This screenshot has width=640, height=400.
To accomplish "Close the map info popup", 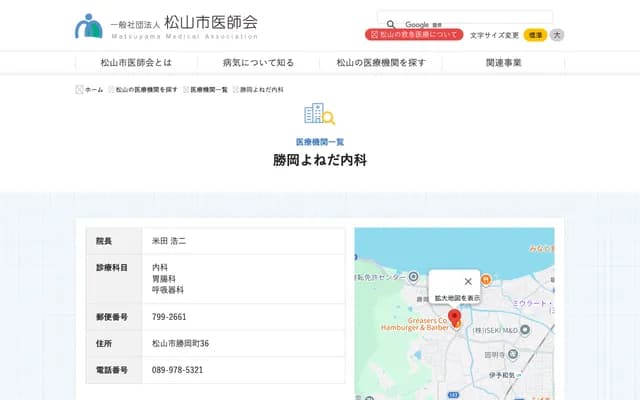I will click(468, 281).
